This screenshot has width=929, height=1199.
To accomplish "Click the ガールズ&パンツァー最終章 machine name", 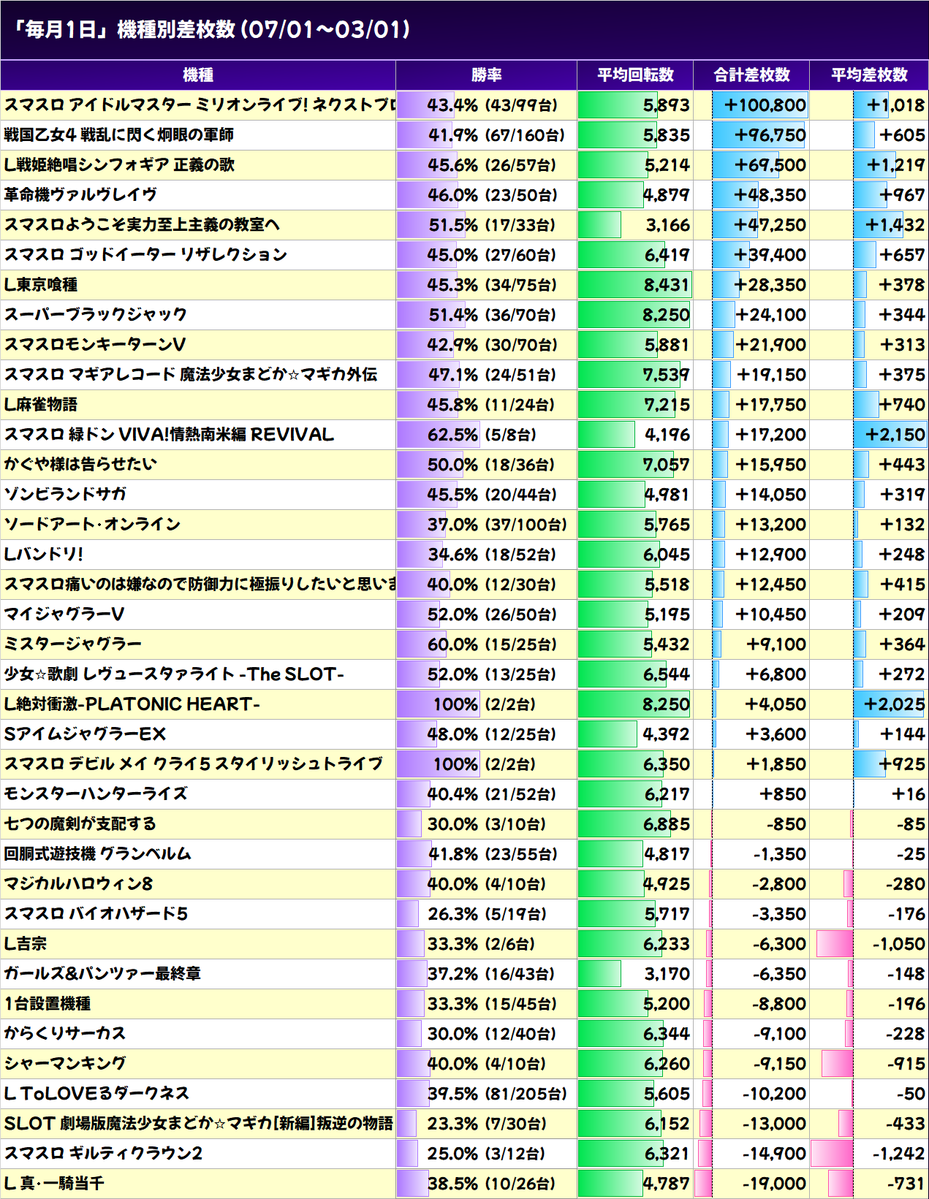I will [102, 973].
